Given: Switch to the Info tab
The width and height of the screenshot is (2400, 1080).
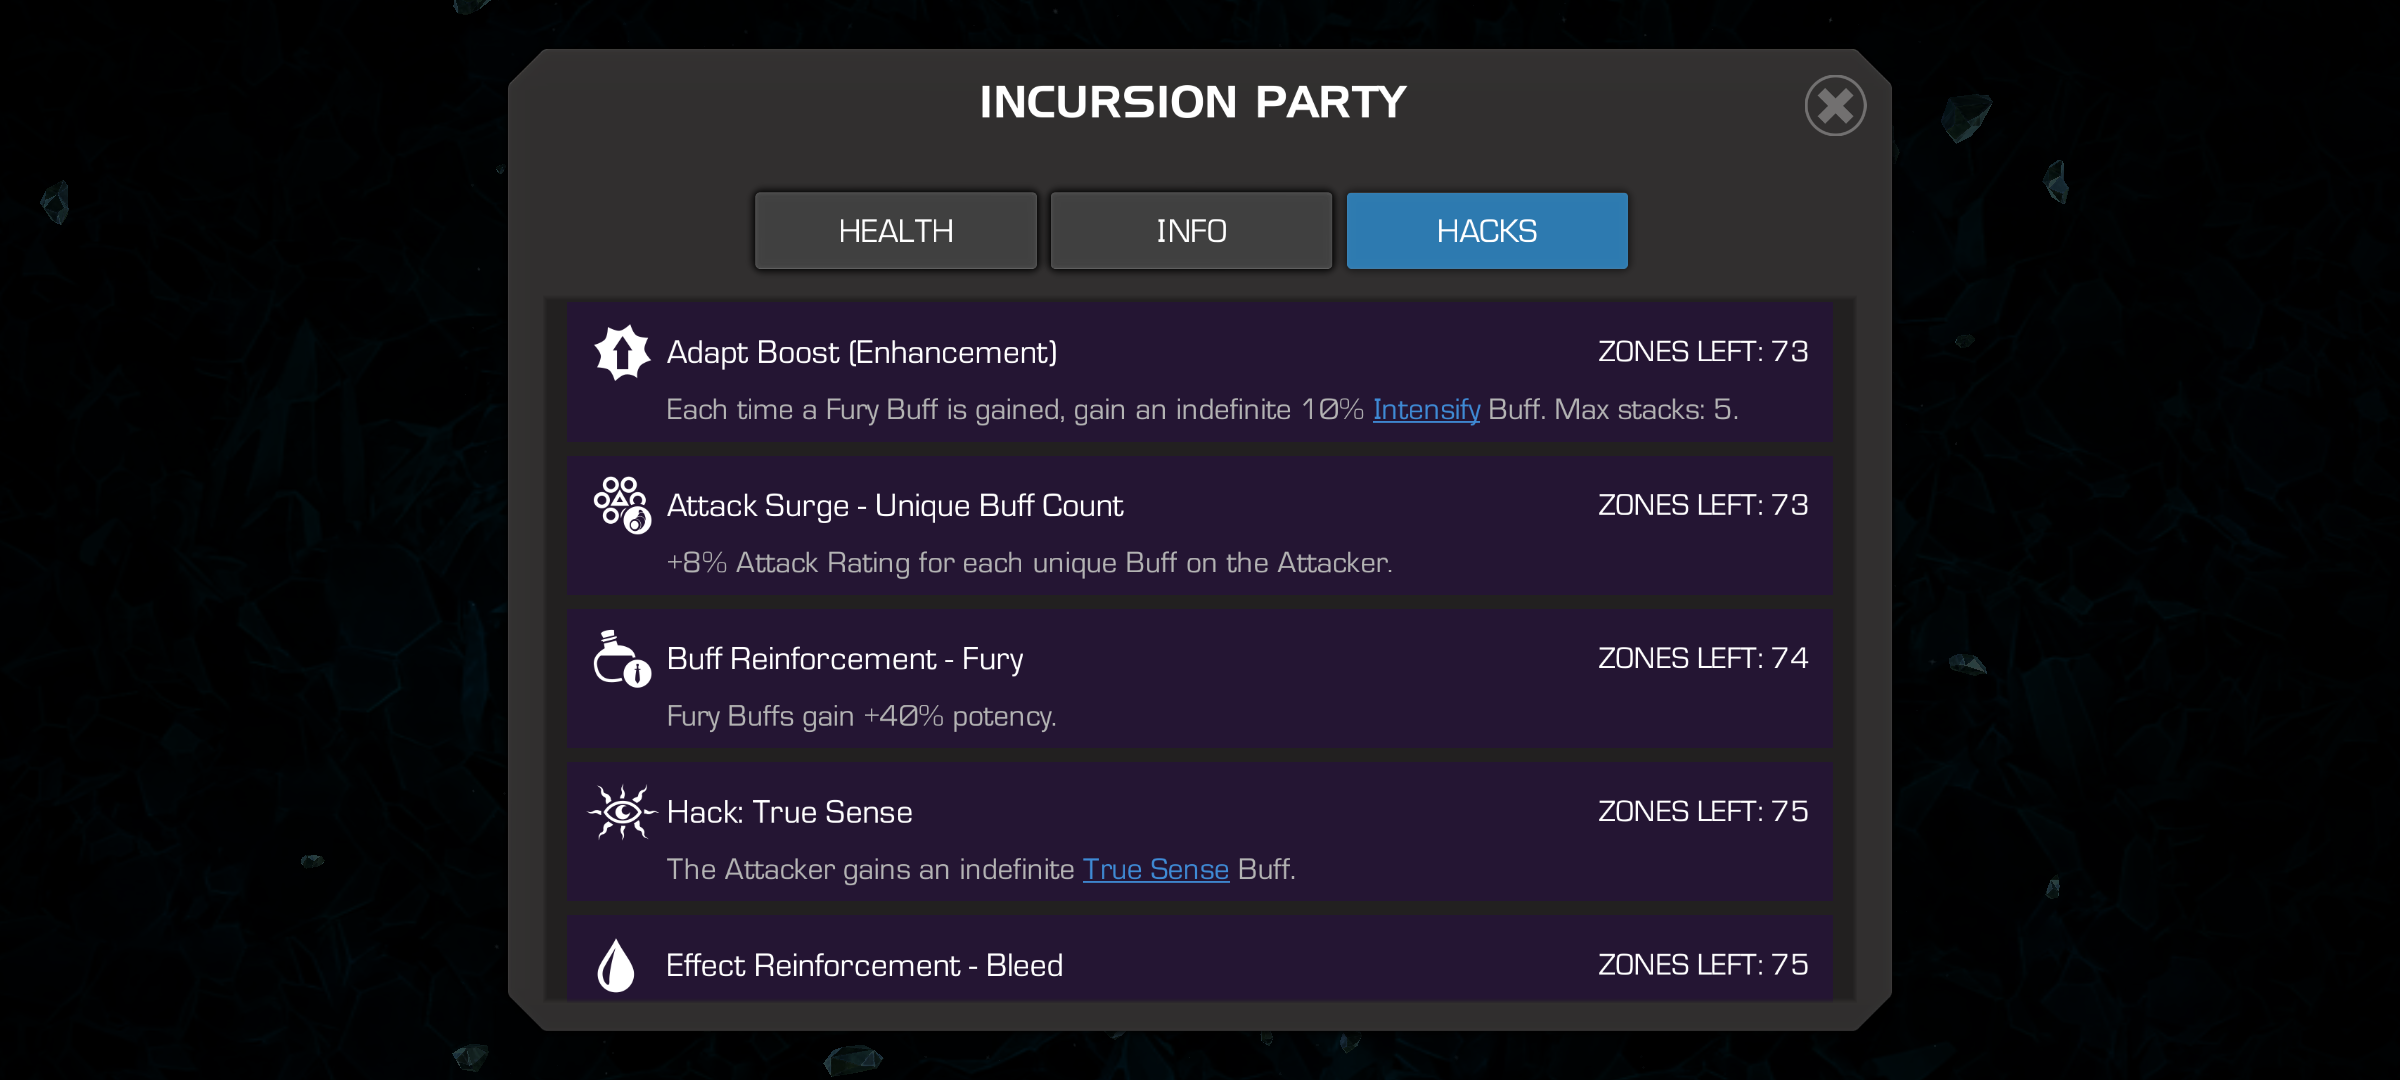Looking at the screenshot, I should pos(1191,231).
